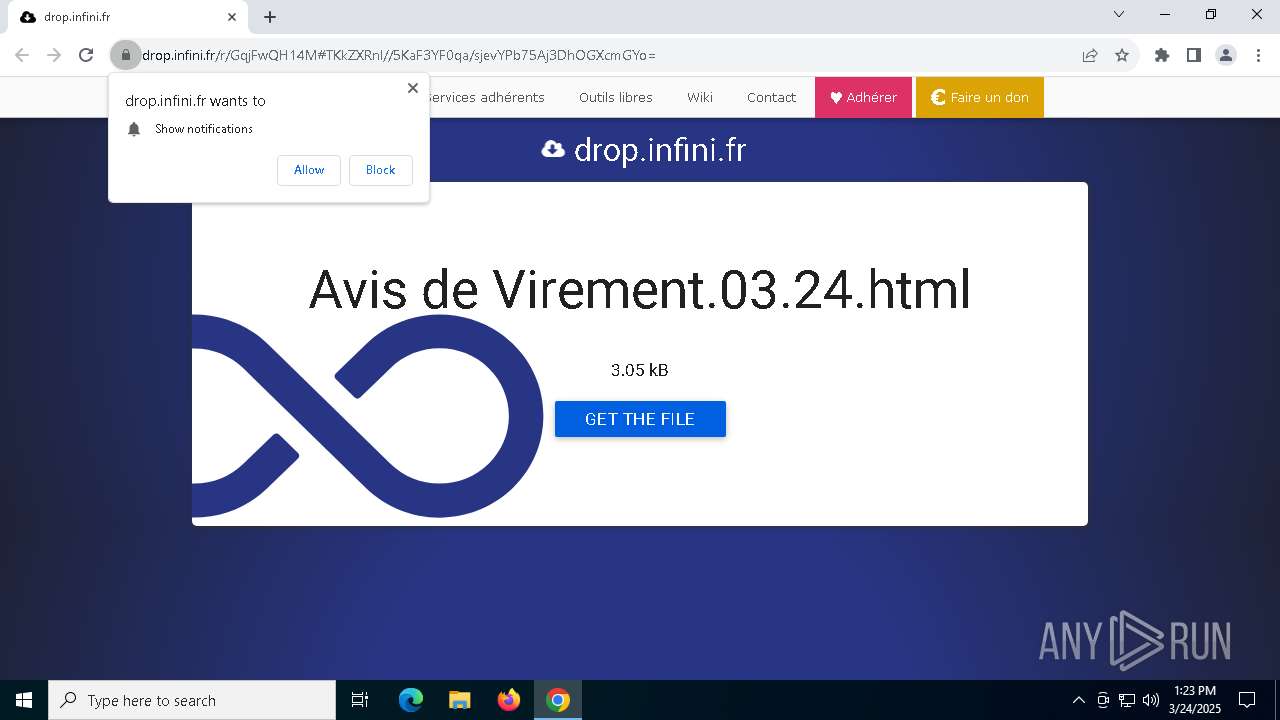Click the share page icon in address bar
This screenshot has height=720, width=1280.
click(x=1090, y=55)
